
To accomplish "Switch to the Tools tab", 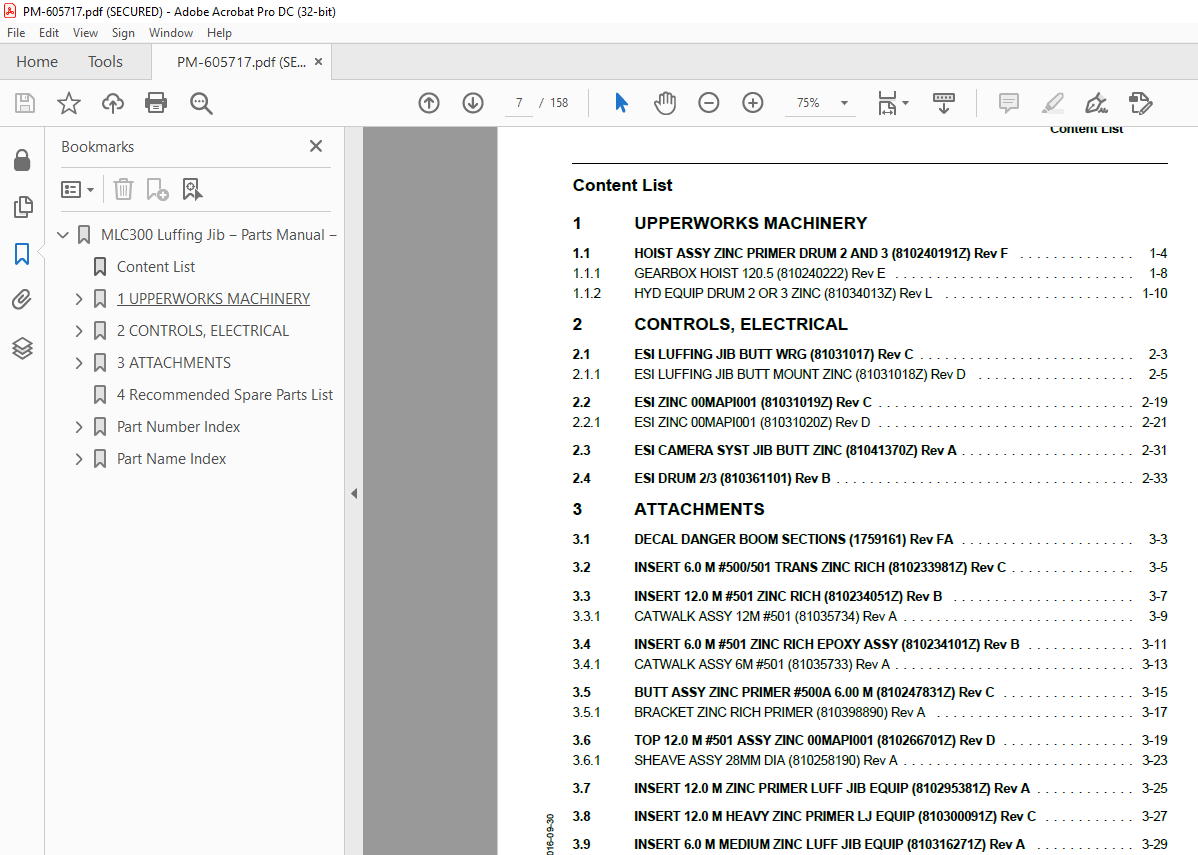I will click(105, 62).
